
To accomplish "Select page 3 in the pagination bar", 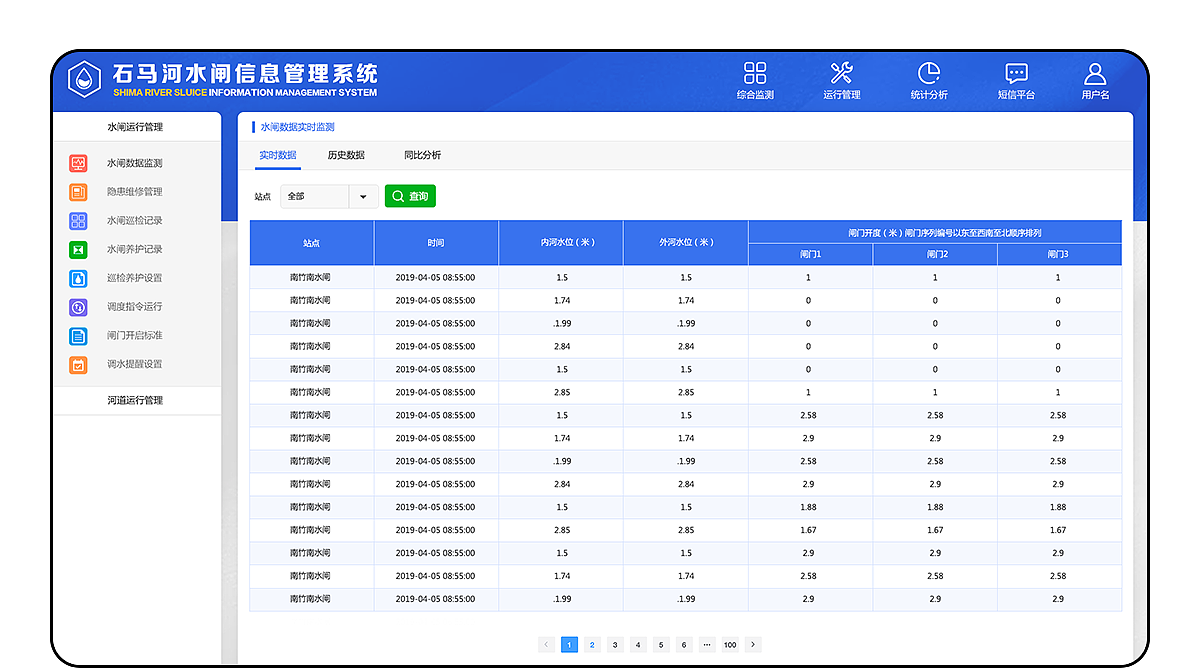I will coord(615,645).
